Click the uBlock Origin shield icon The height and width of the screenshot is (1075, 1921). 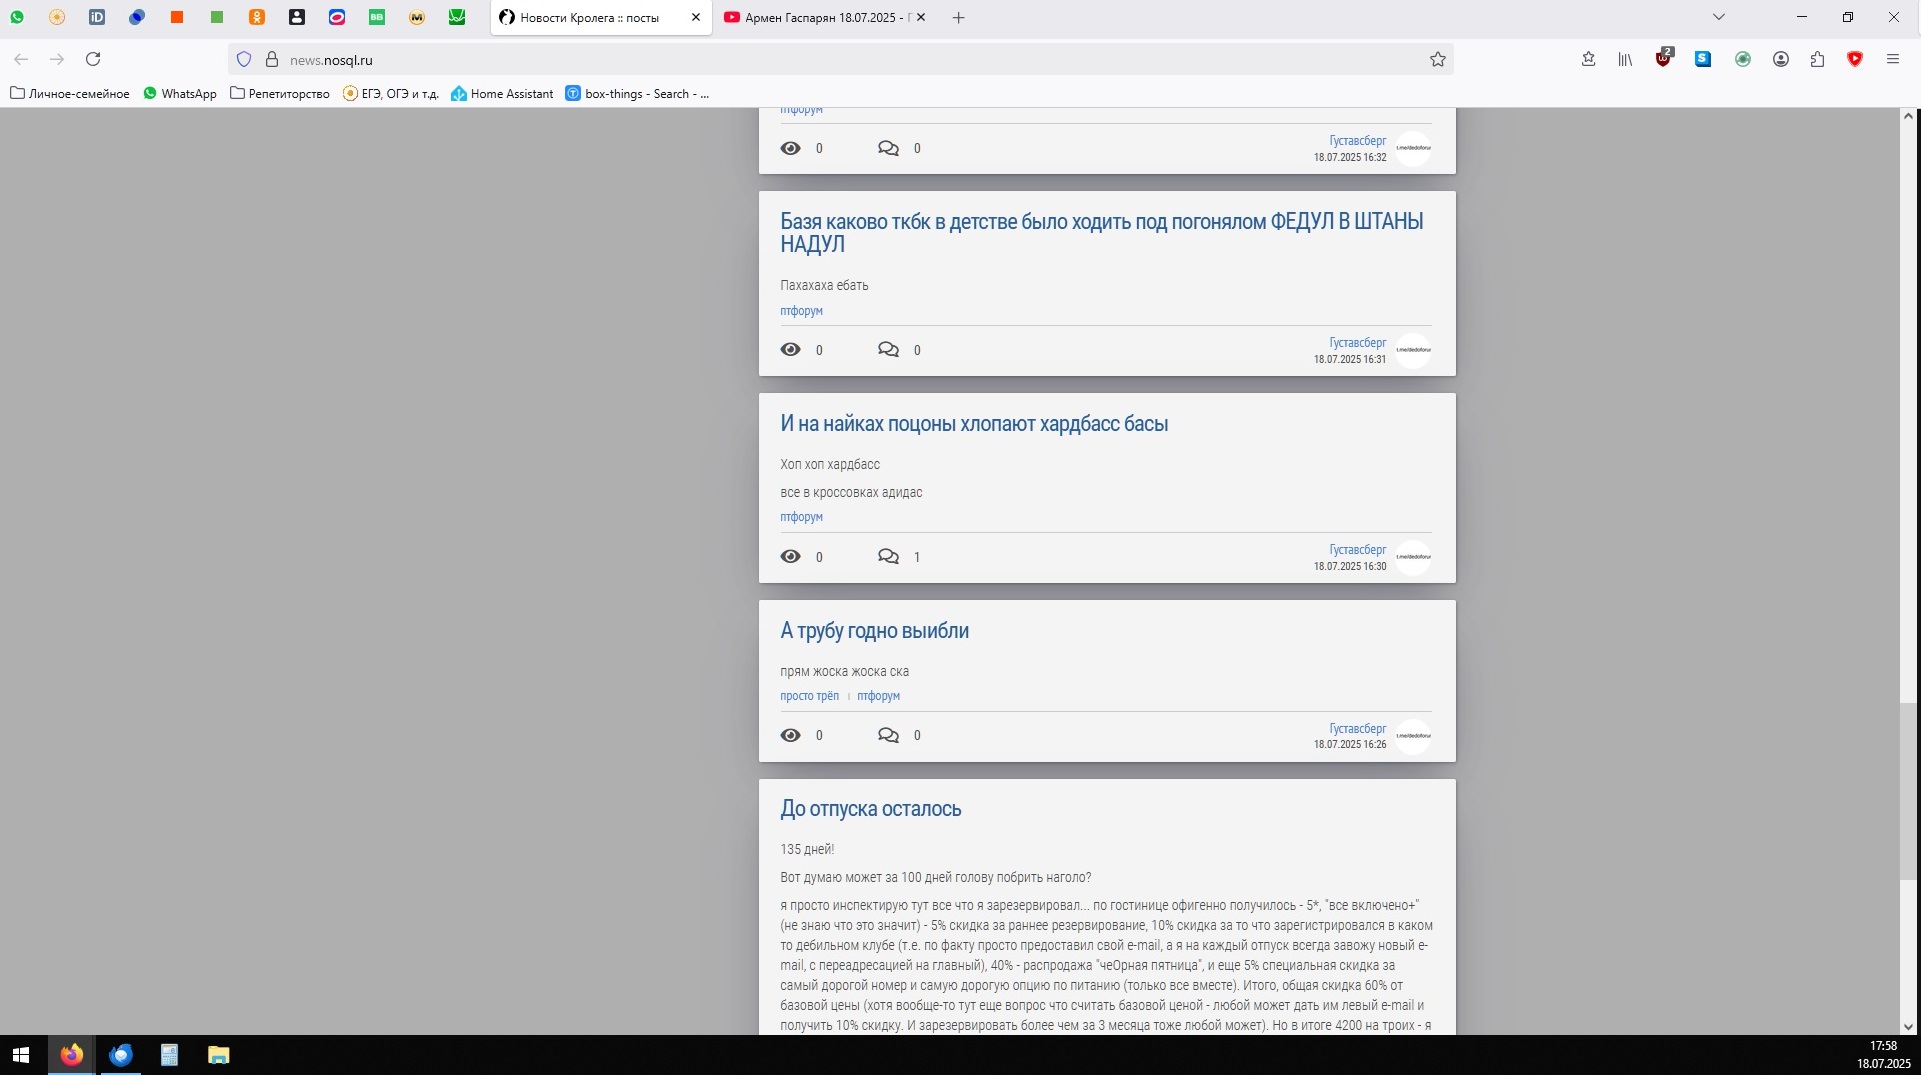click(x=1663, y=59)
